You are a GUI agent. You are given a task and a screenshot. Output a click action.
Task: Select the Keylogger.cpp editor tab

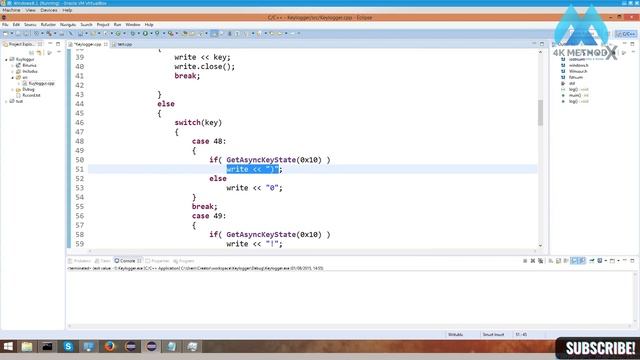87,44
